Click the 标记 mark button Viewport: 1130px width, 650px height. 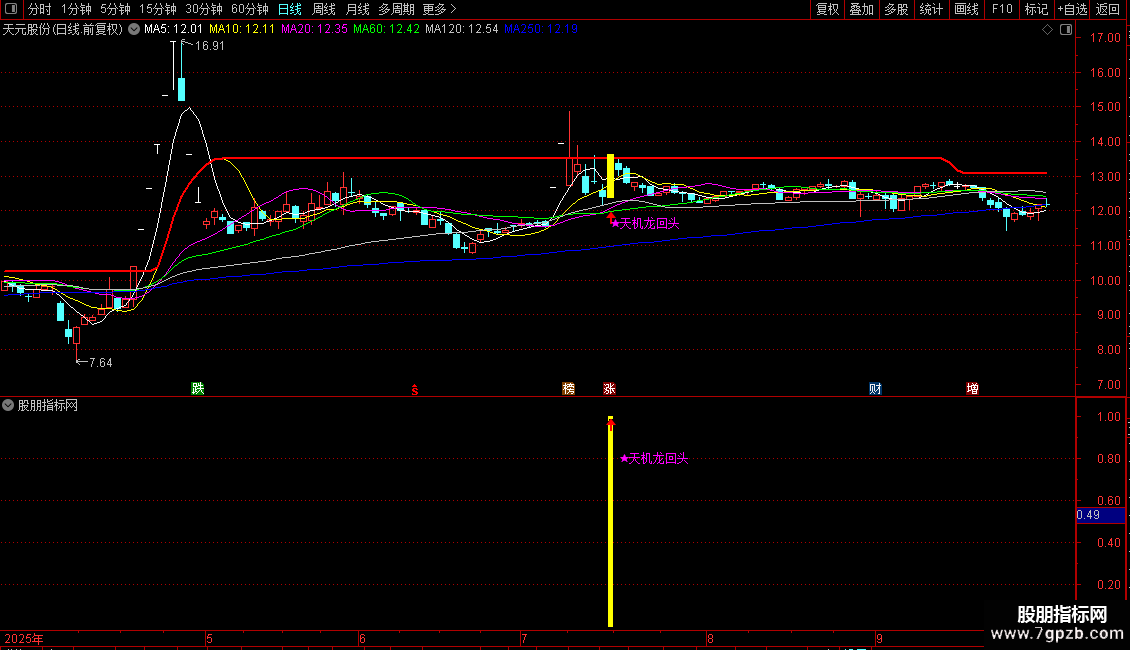(1036, 9)
